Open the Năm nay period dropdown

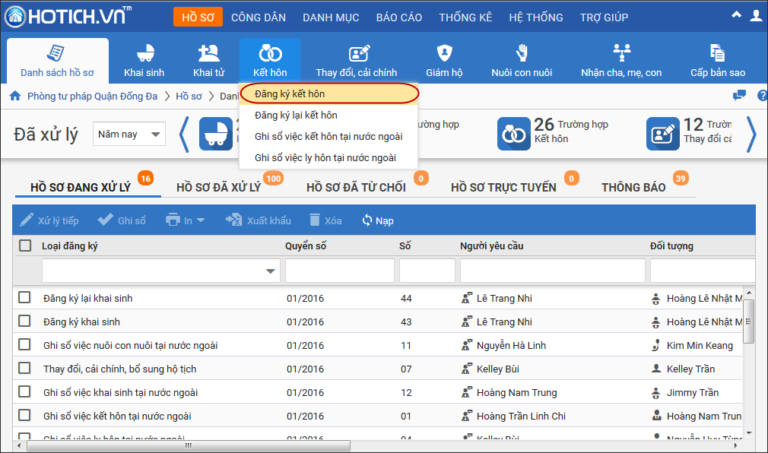129,134
